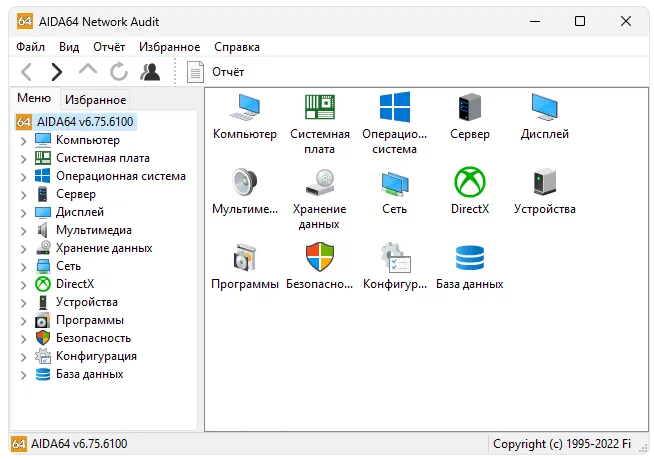The width and height of the screenshot is (654, 460).
Task: Open the Отчёт menu in menu bar
Action: [109, 47]
